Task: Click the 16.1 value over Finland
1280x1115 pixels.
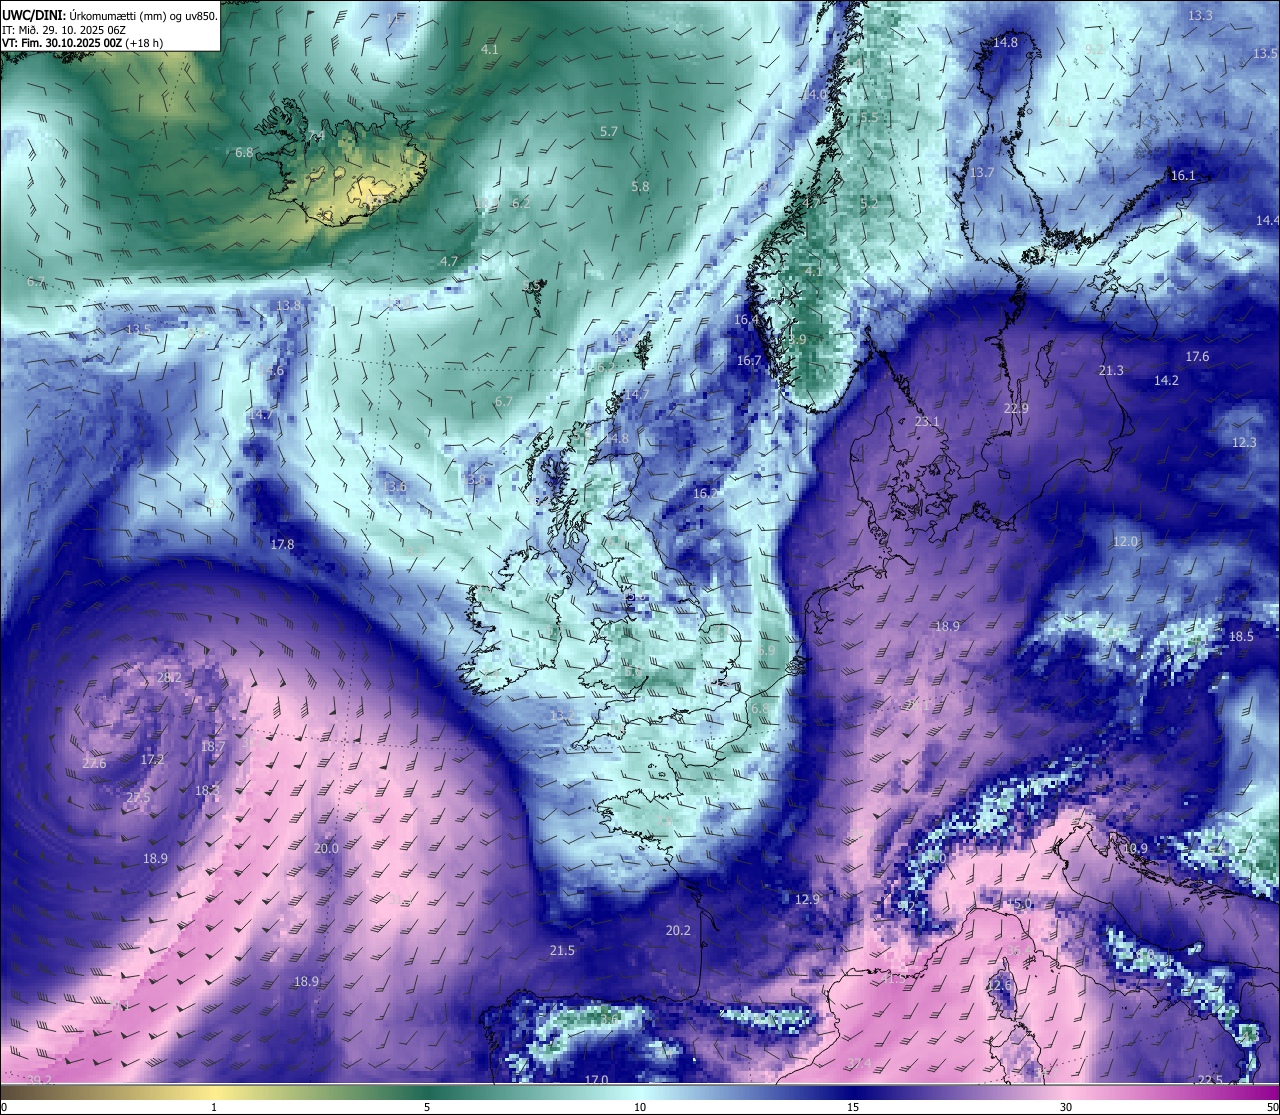Action: click(1183, 176)
